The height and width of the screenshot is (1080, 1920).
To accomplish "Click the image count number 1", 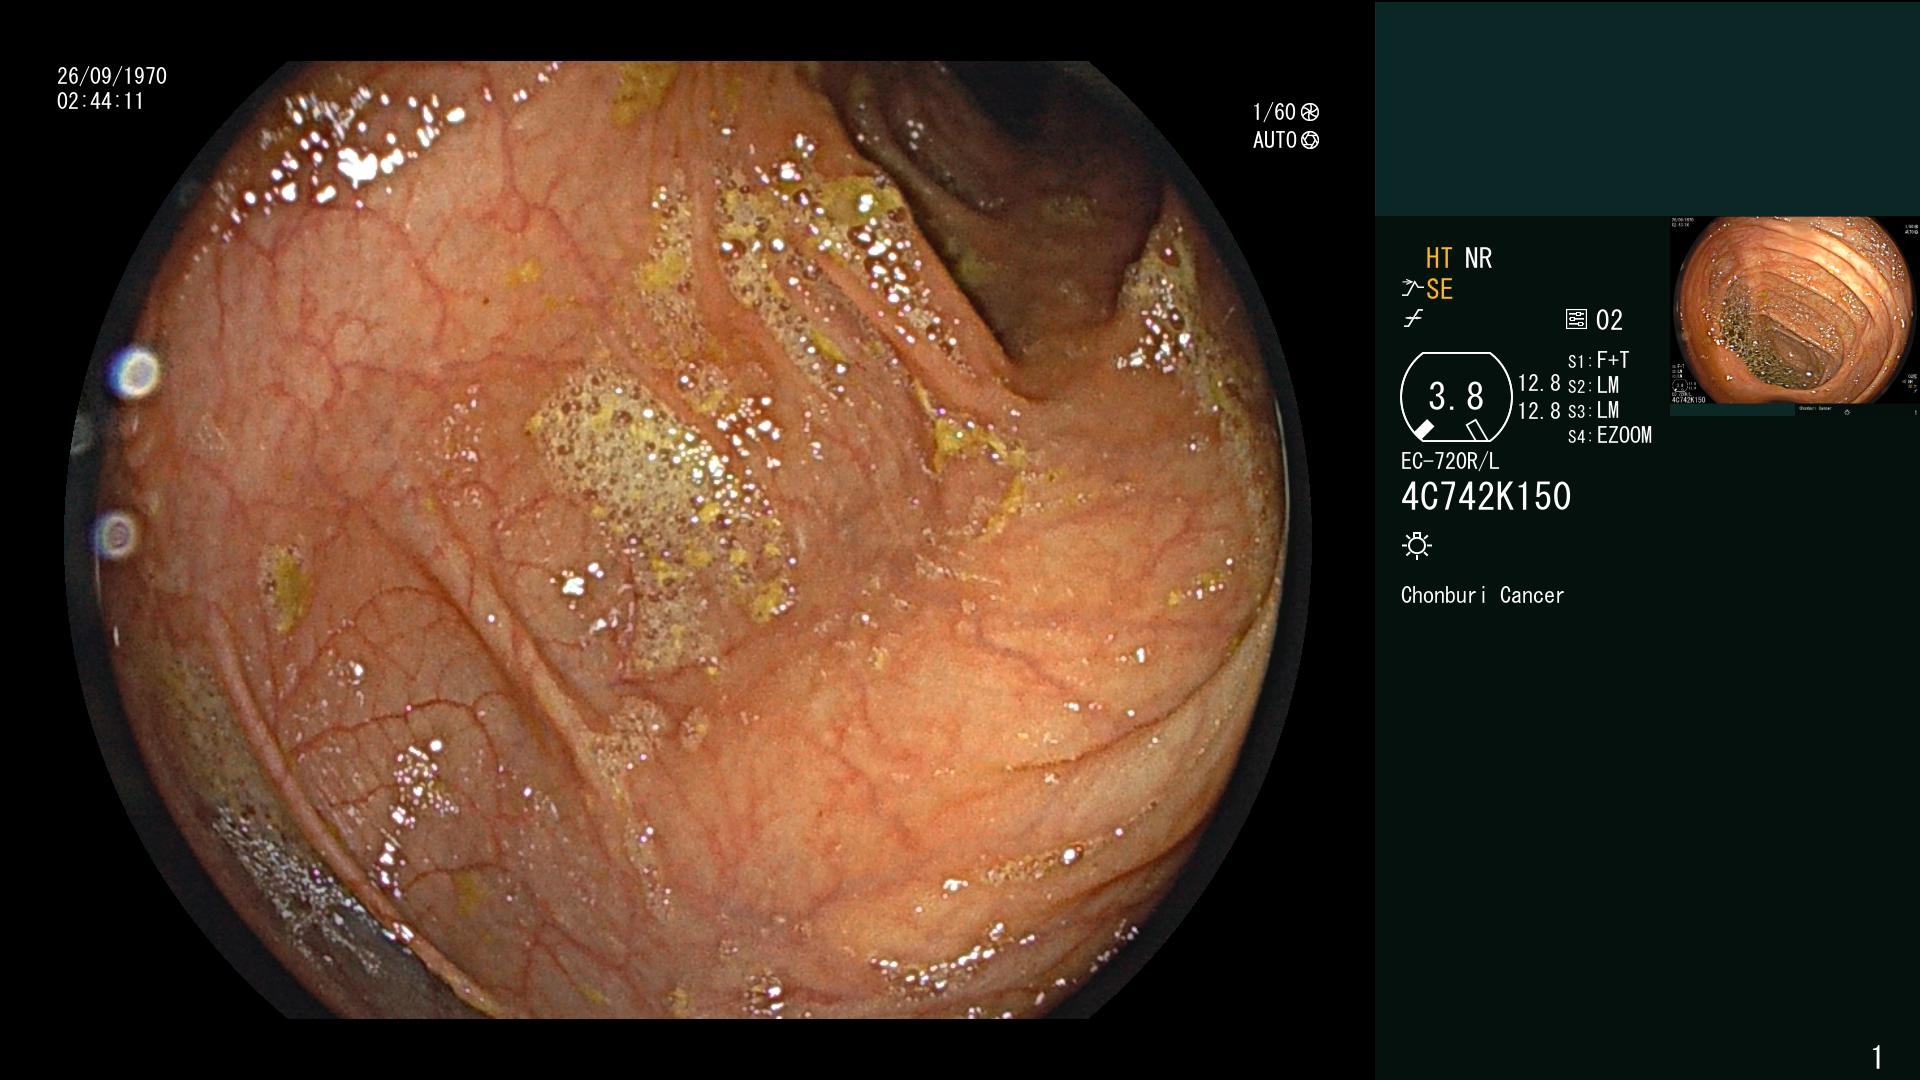I will (x=1877, y=1056).
